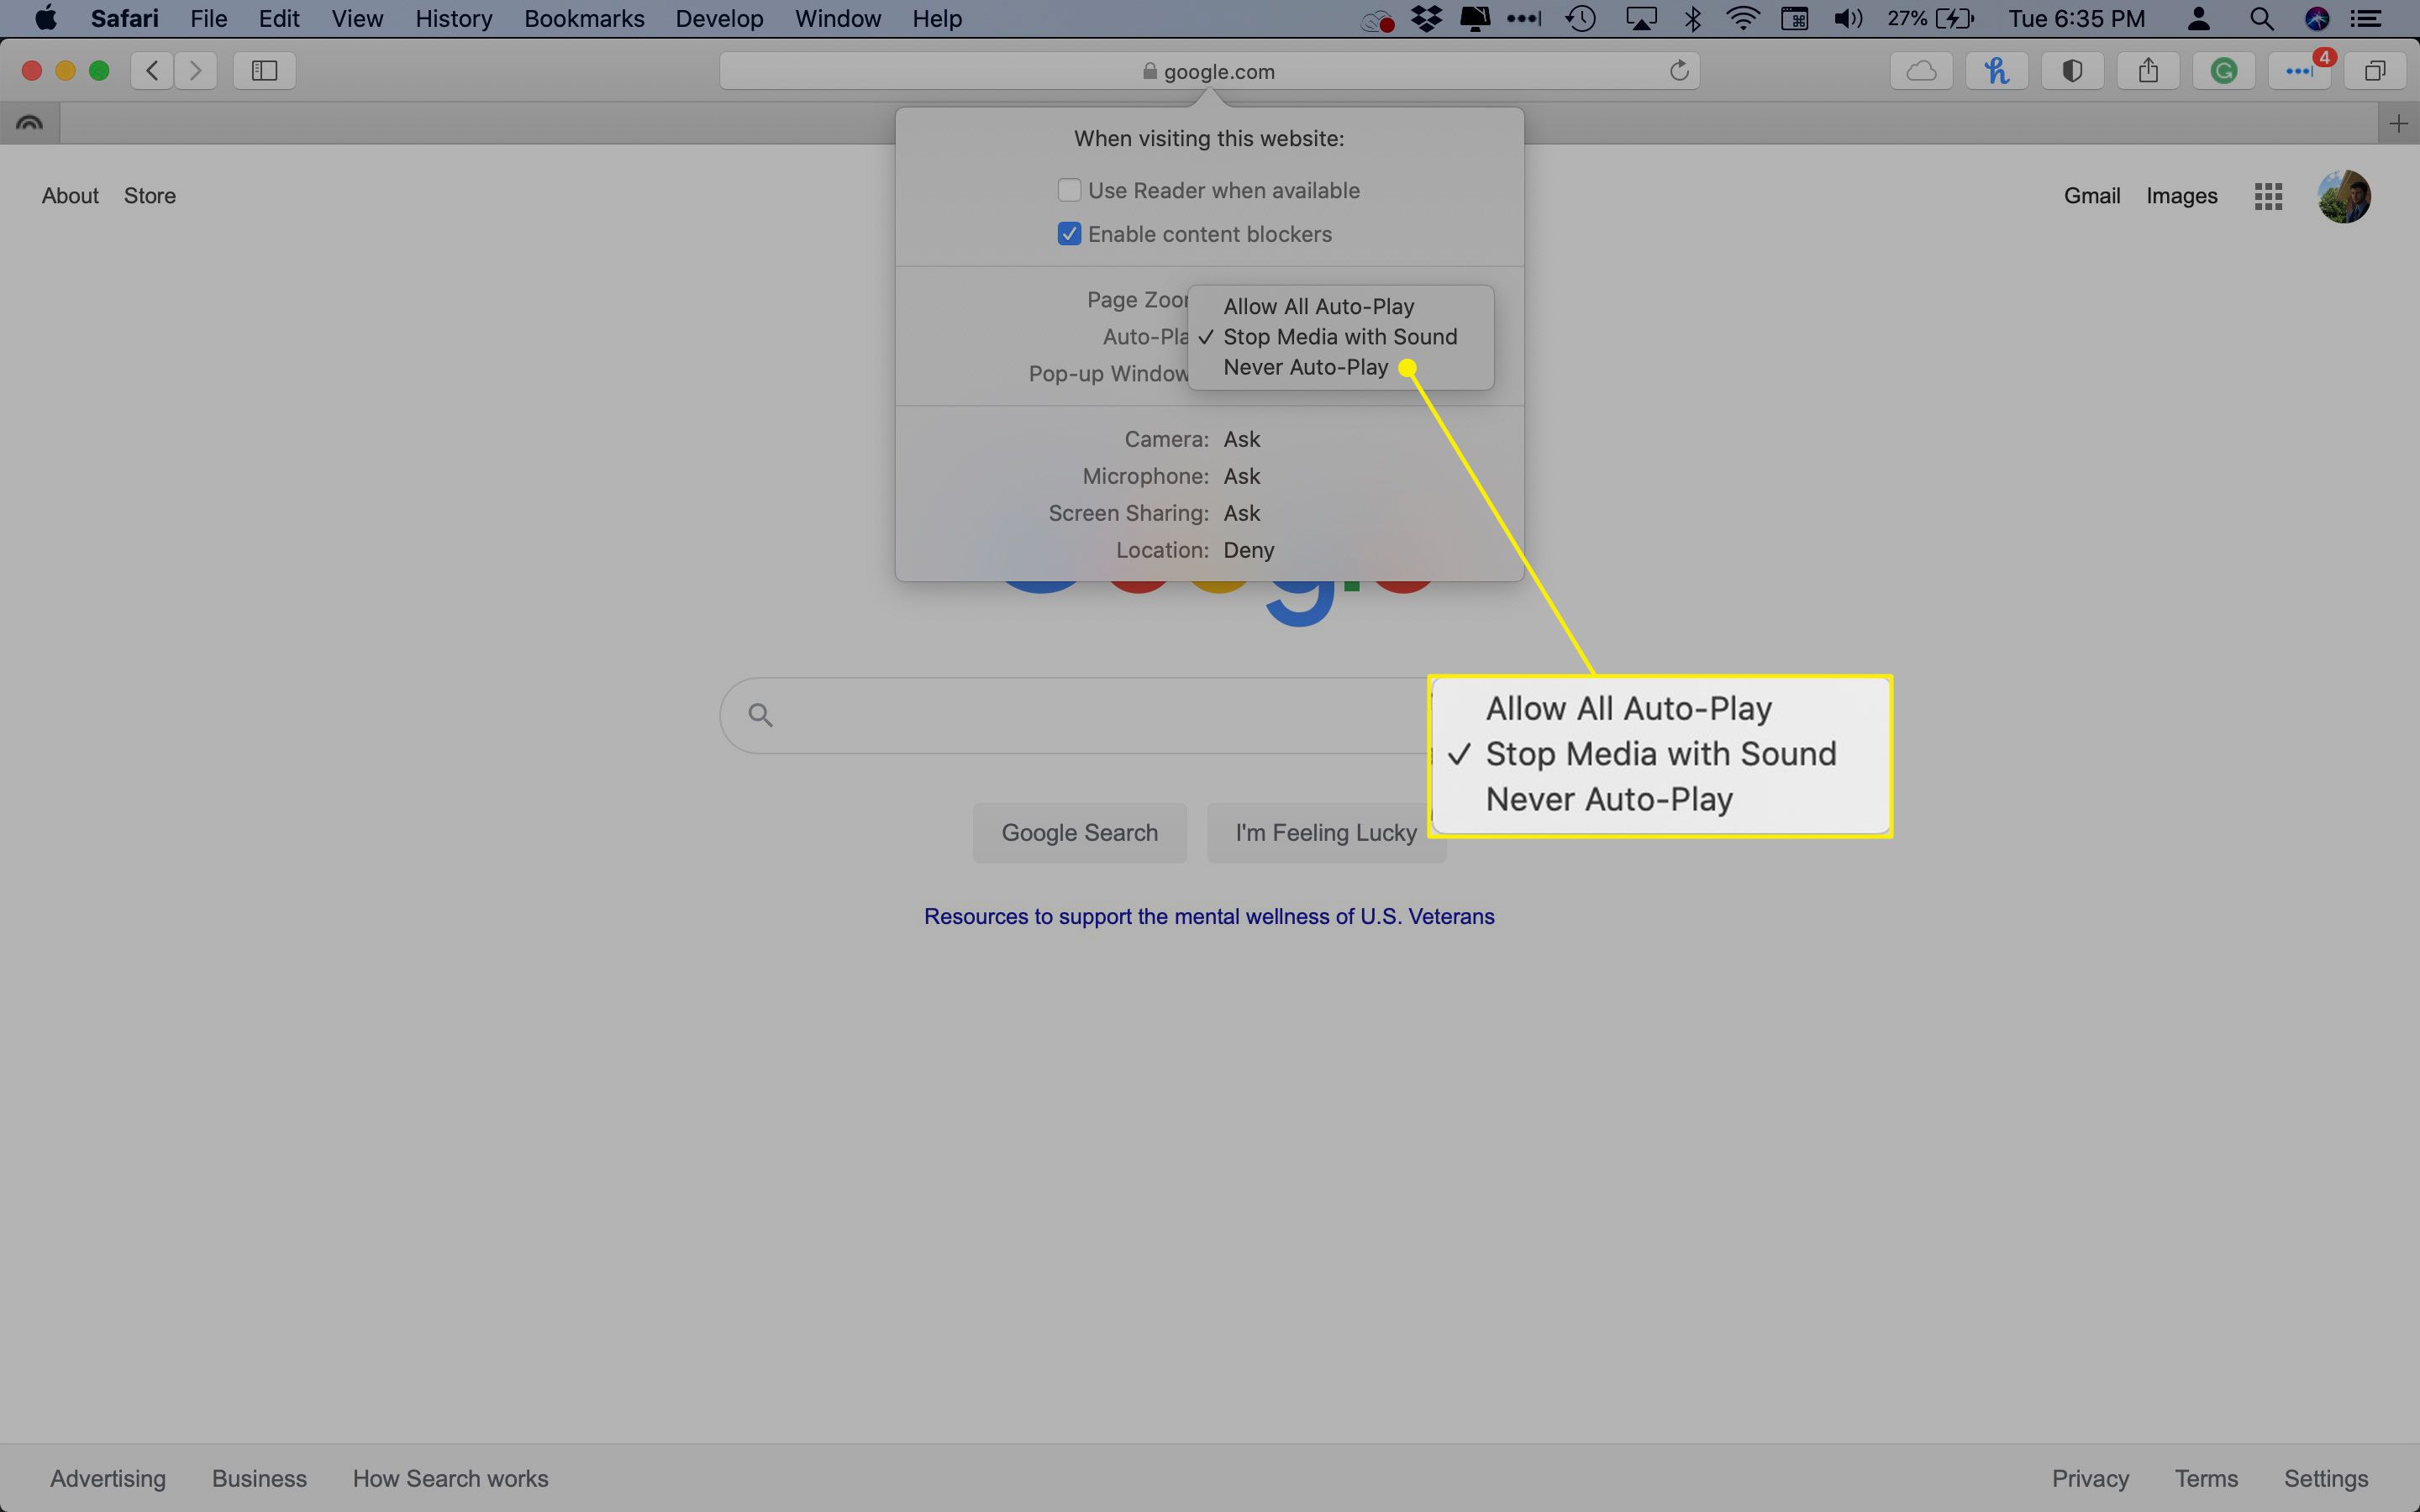Open Spotlight search in menu bar

coord(2261,18)
